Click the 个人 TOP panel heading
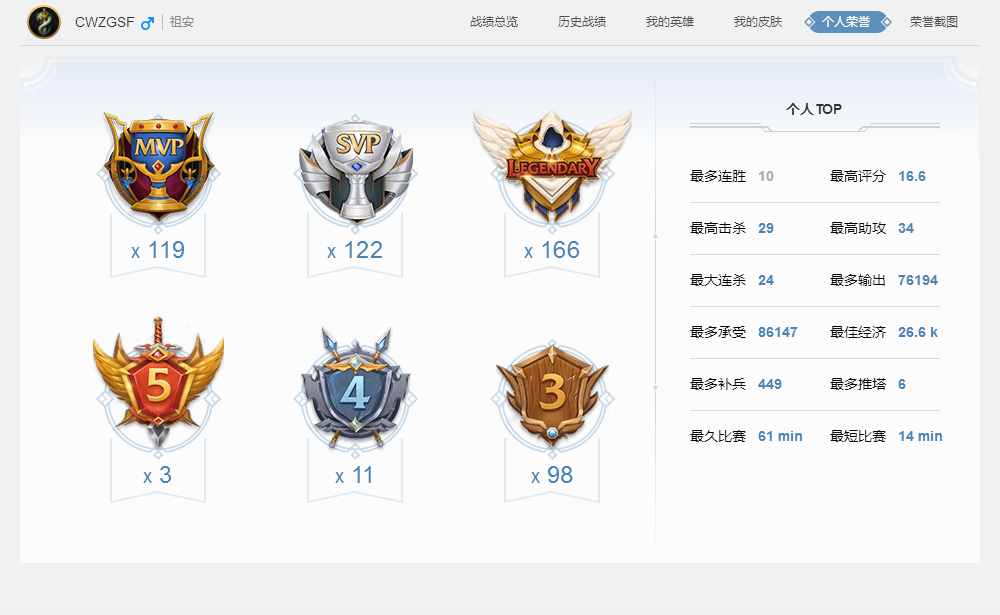Image resolution: width=1000 pixels, height=615 pixels. point(814,109)
